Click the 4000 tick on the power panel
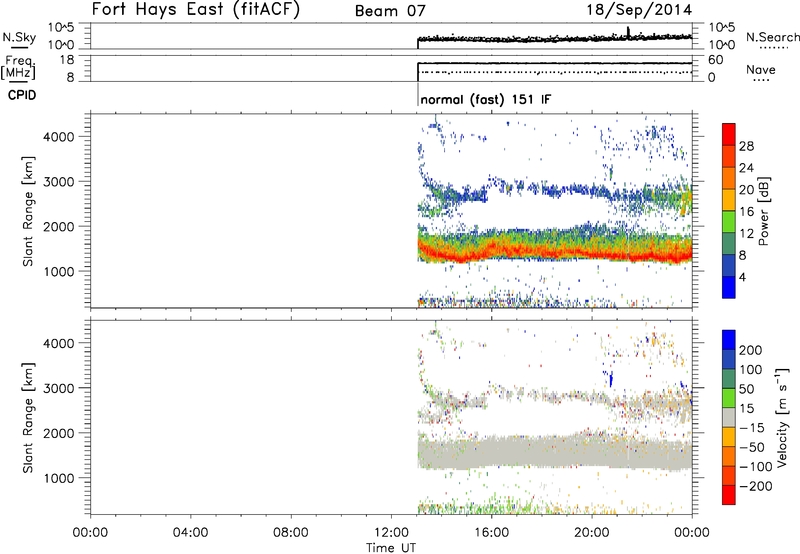 click(x=59, y=137)
